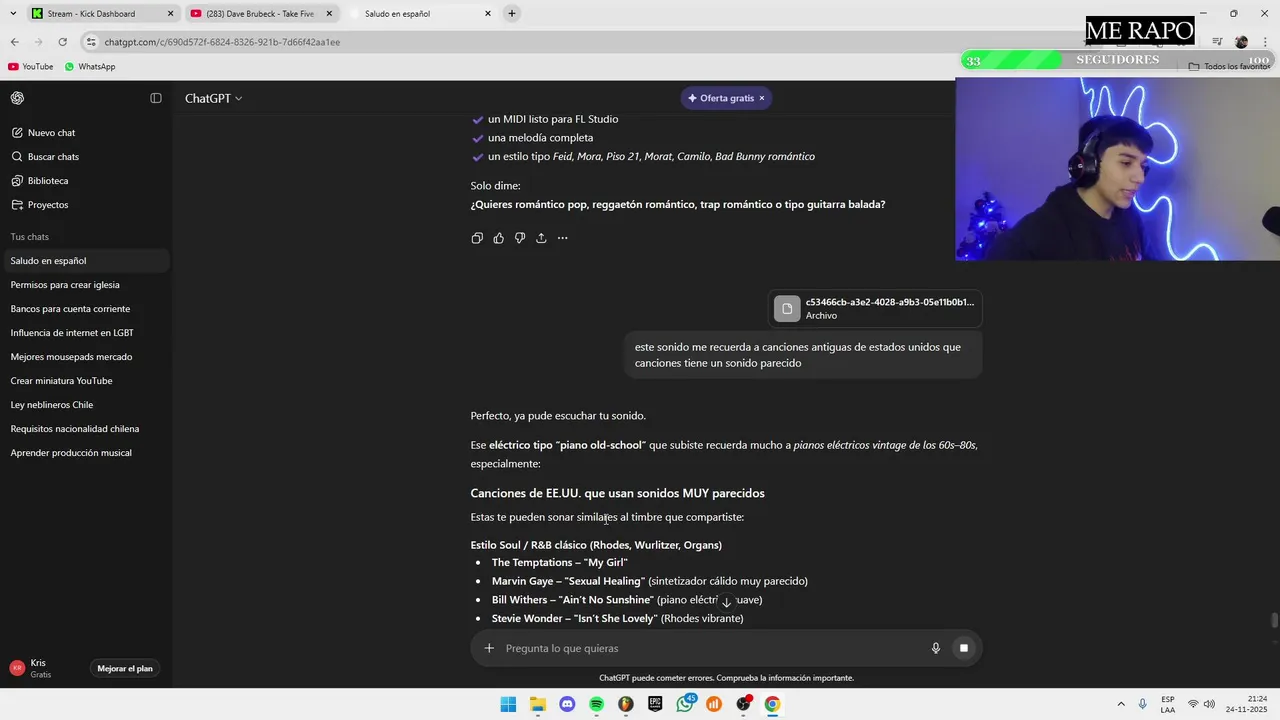Collapse the sidebar with panel icon
This screenshot has height=720, width=1280.
(x=156, y=98)
